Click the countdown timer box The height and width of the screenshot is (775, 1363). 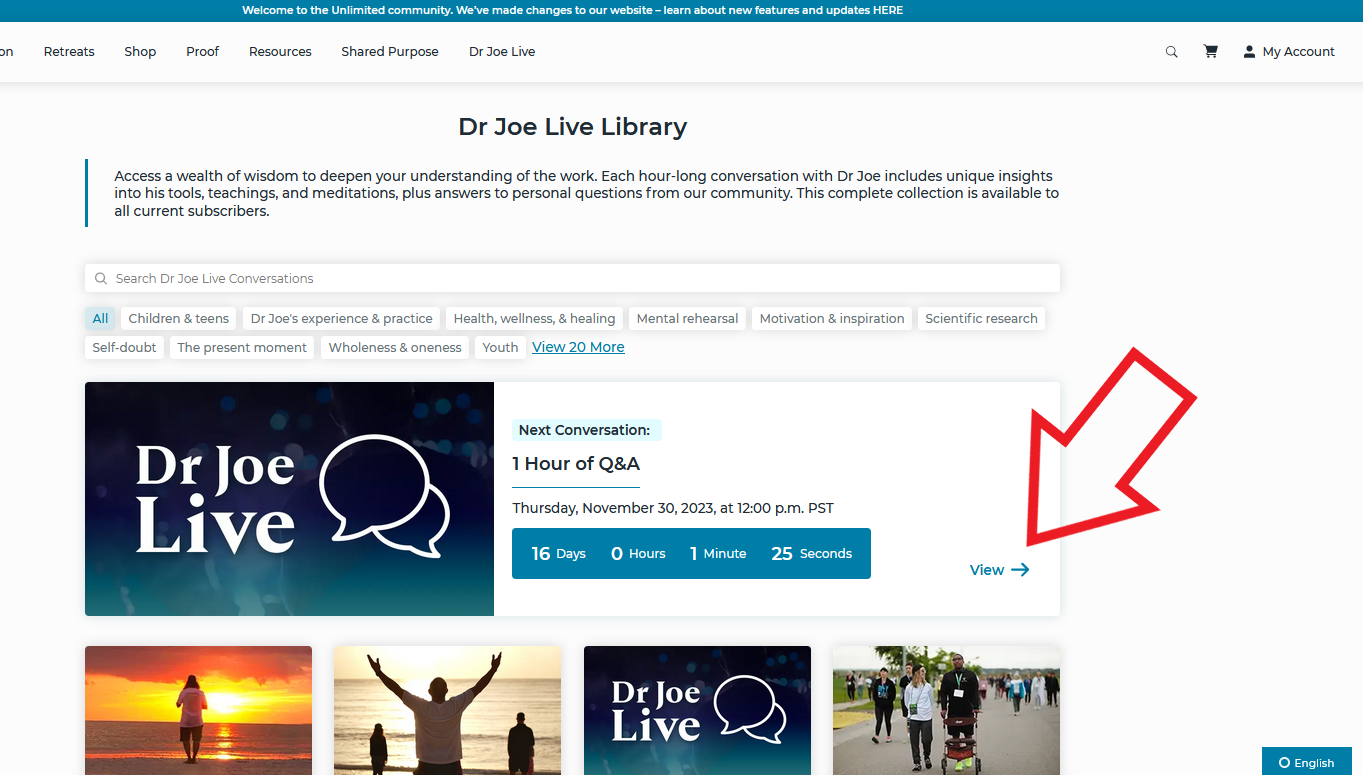tap(691, 553)
